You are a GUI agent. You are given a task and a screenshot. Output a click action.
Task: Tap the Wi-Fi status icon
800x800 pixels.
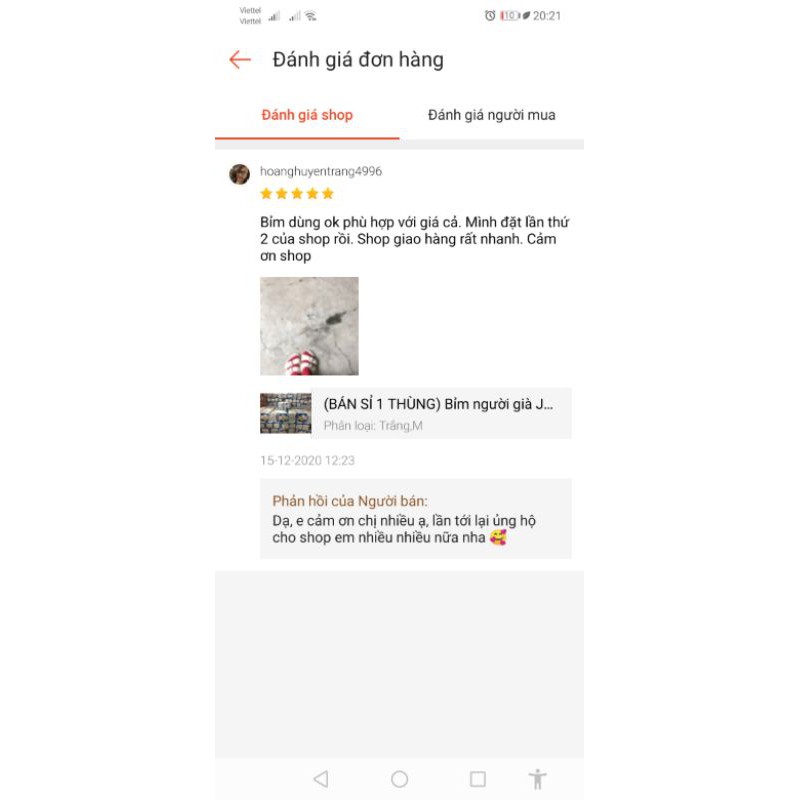311,16
